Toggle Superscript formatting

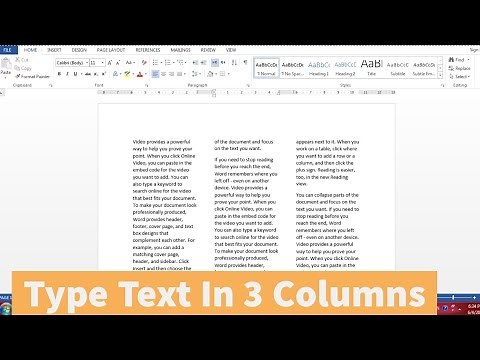click(x=104, y=74)
